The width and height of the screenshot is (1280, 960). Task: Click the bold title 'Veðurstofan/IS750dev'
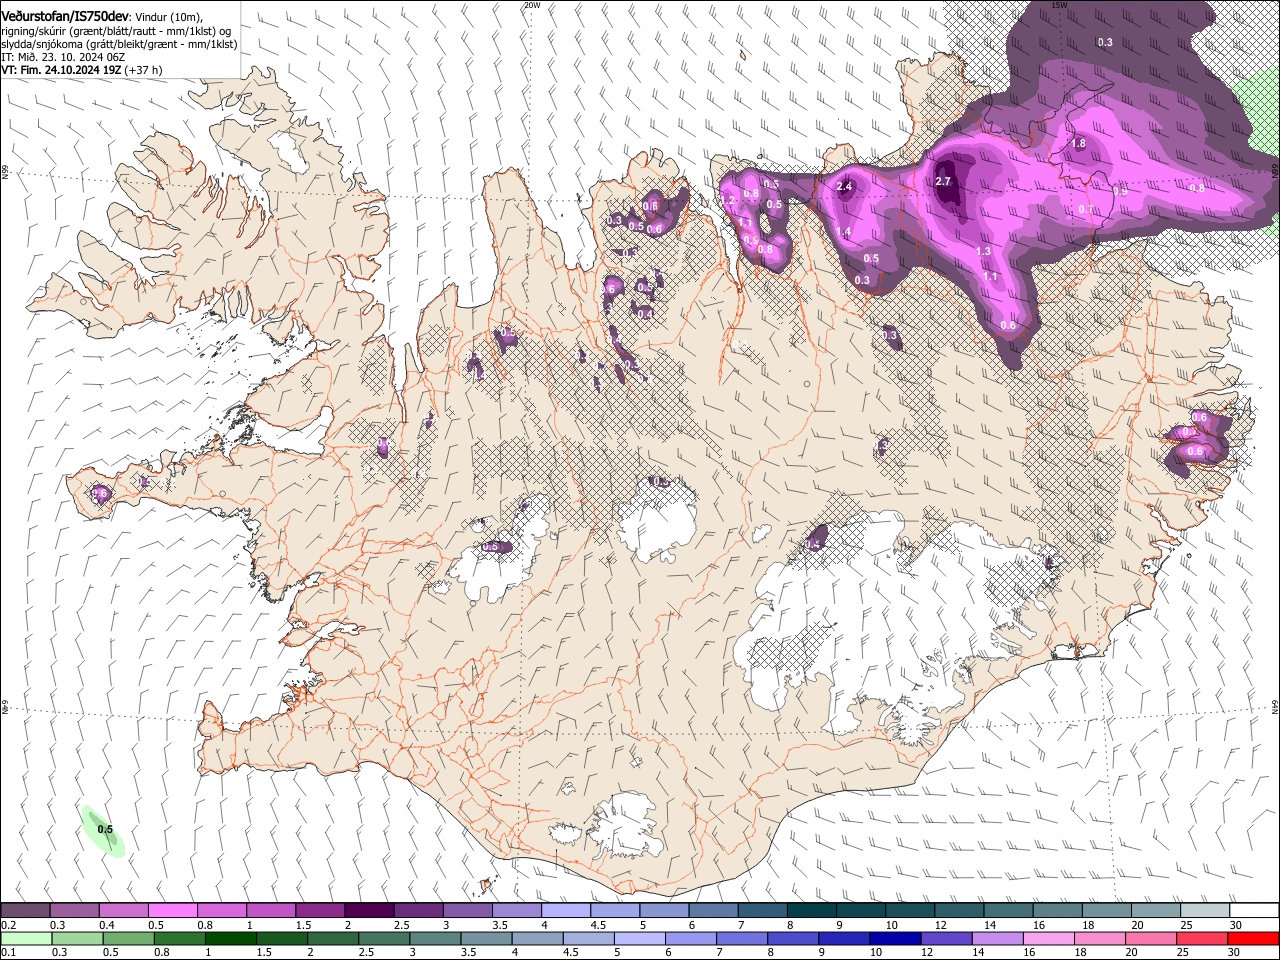pyautogui.click(x=64, y=17)
